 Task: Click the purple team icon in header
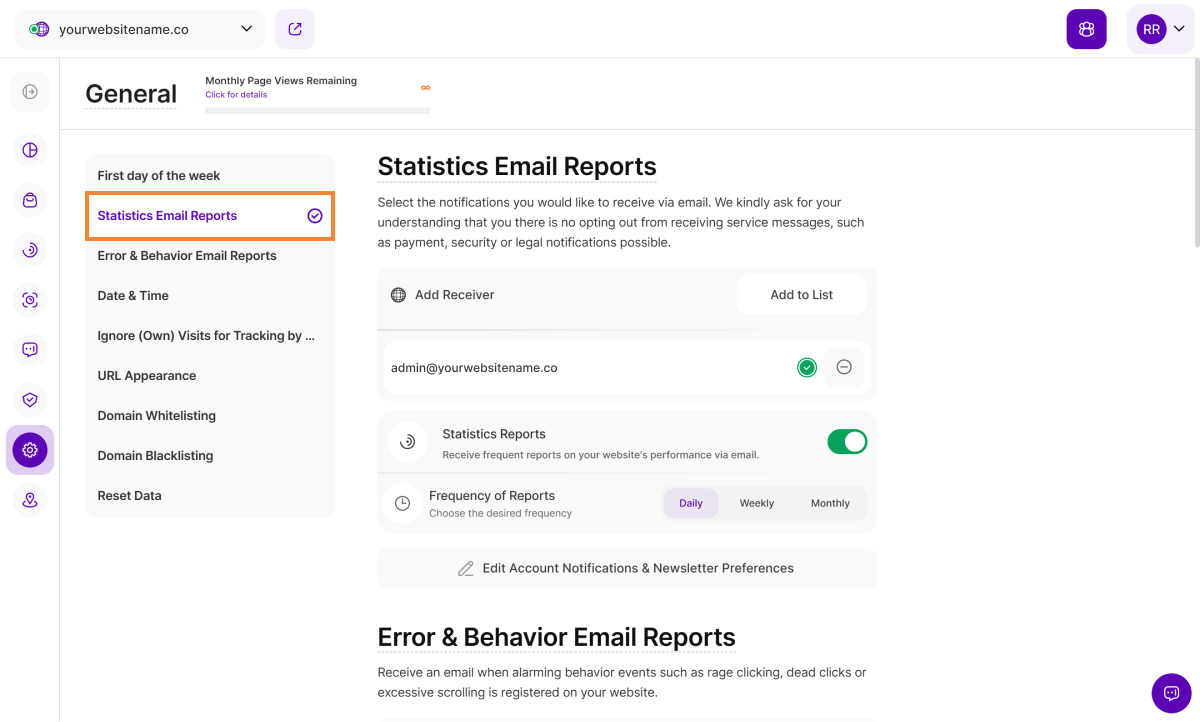pyautogui.click(x=1086, y=29)
